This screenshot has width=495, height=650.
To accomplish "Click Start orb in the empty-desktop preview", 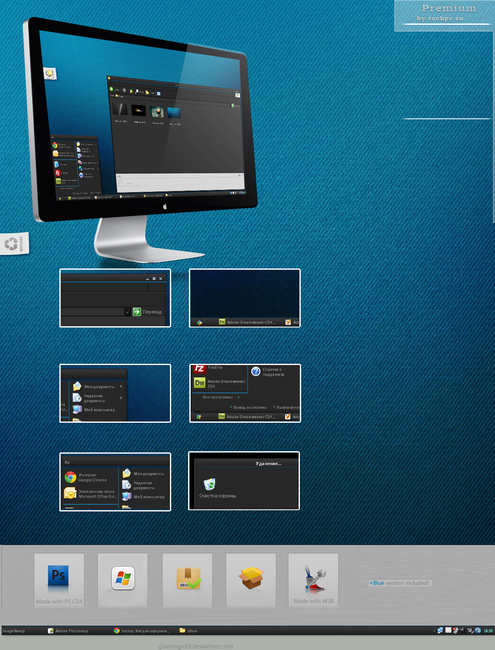I will (199, 322).
